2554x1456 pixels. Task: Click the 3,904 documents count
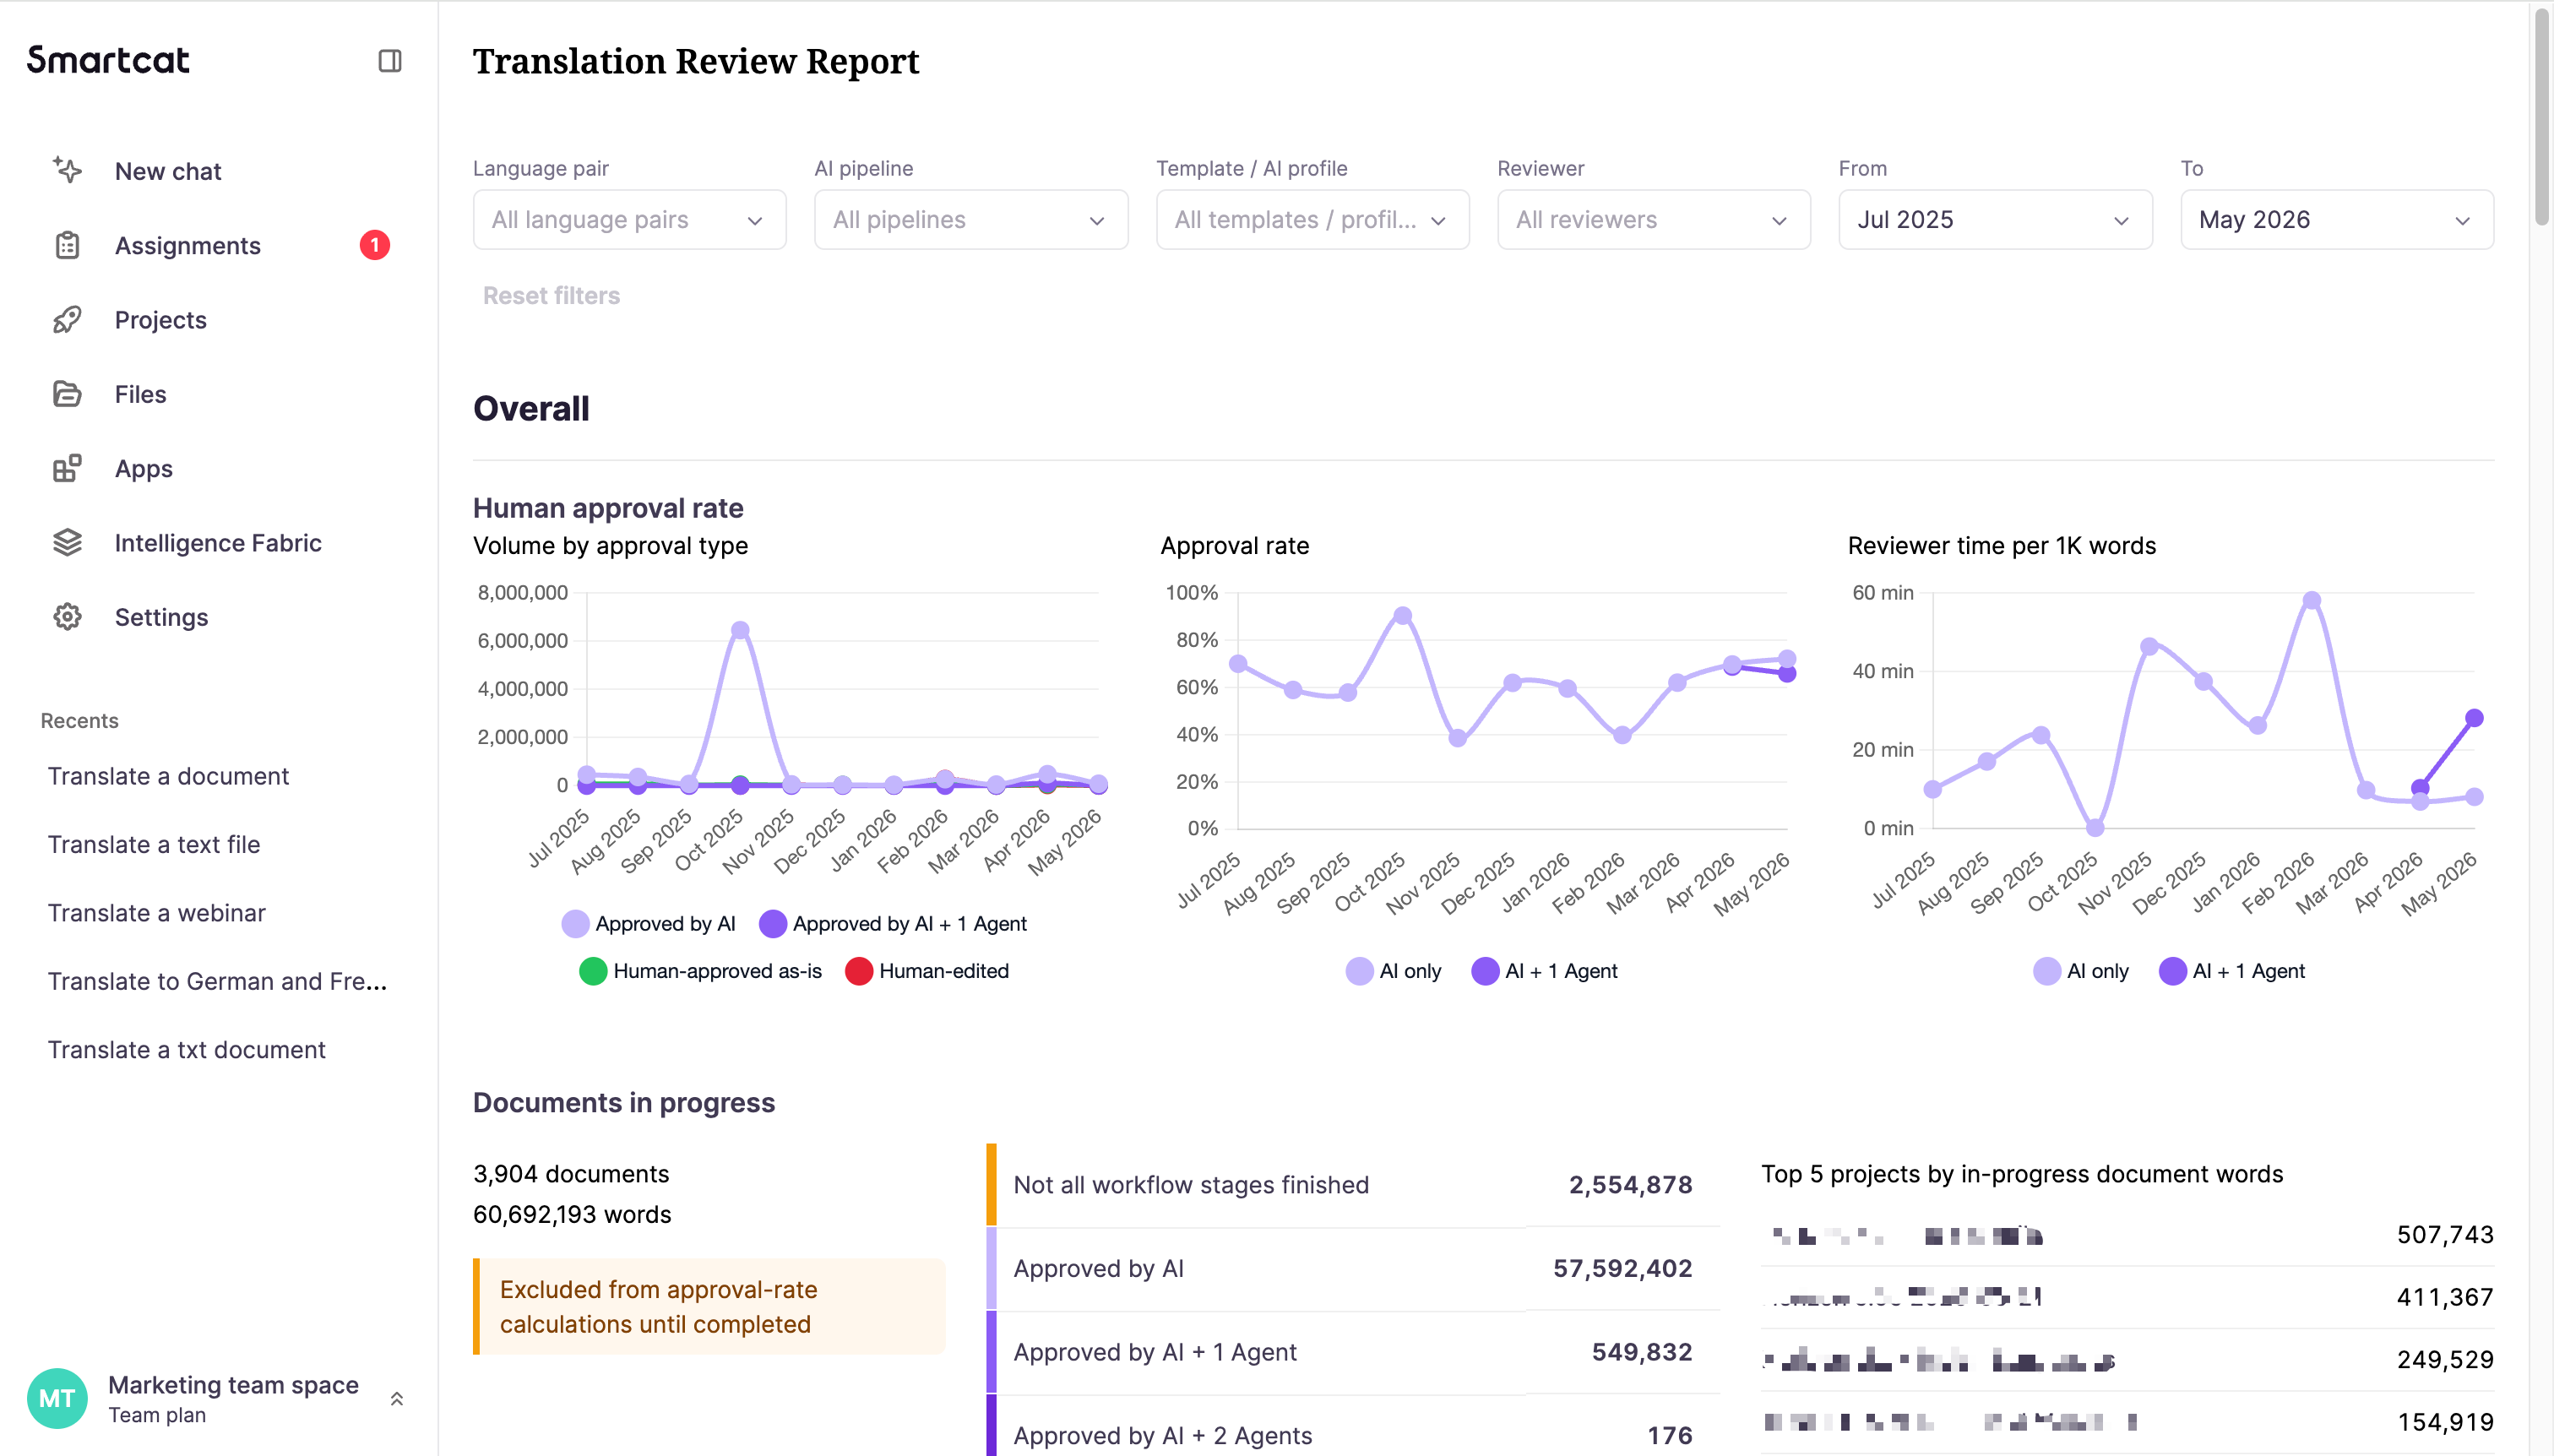[x=571, y=1174]
